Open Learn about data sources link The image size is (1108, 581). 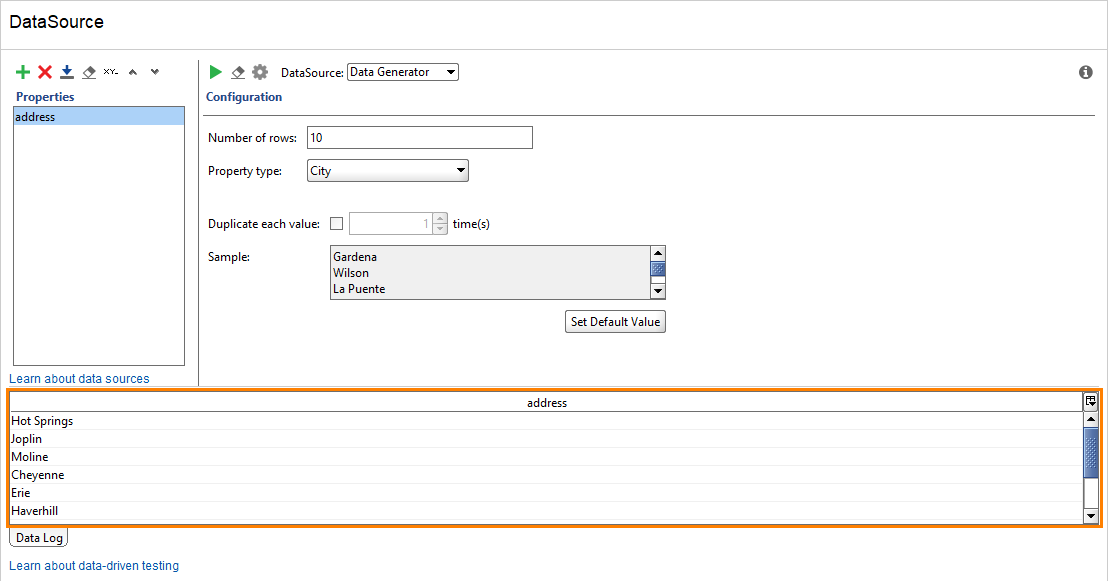(x=79, y=379)
